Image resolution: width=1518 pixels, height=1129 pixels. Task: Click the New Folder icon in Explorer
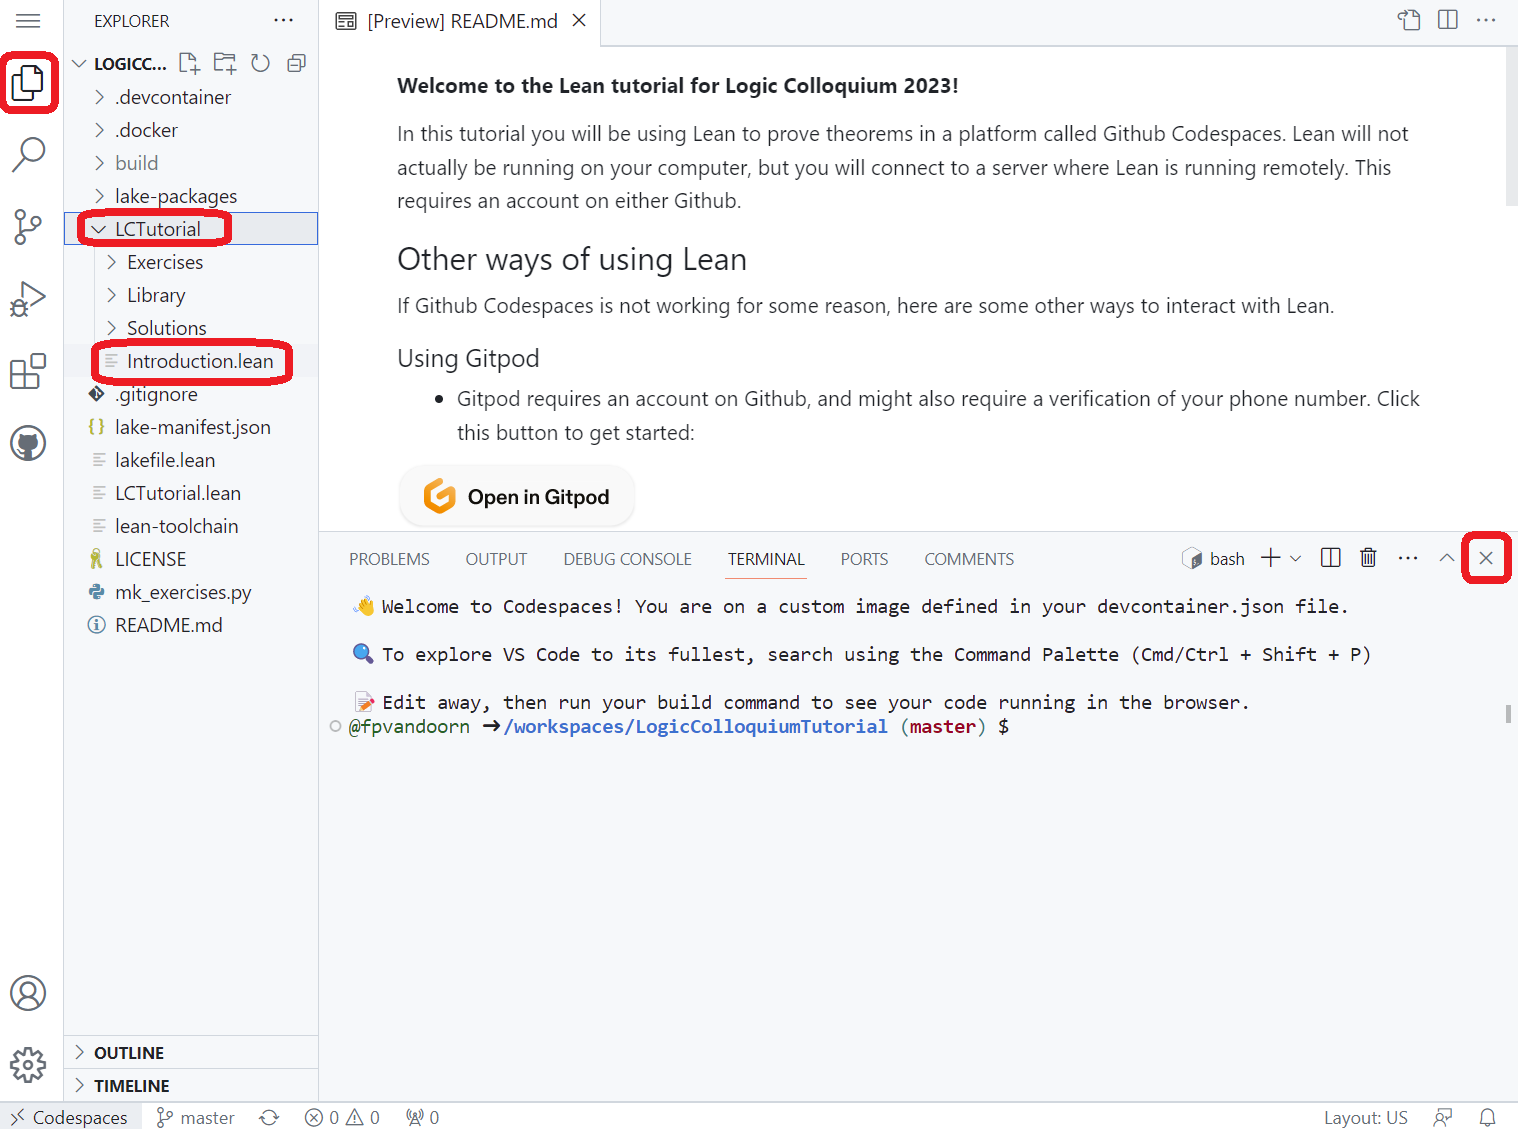point(225,63)
